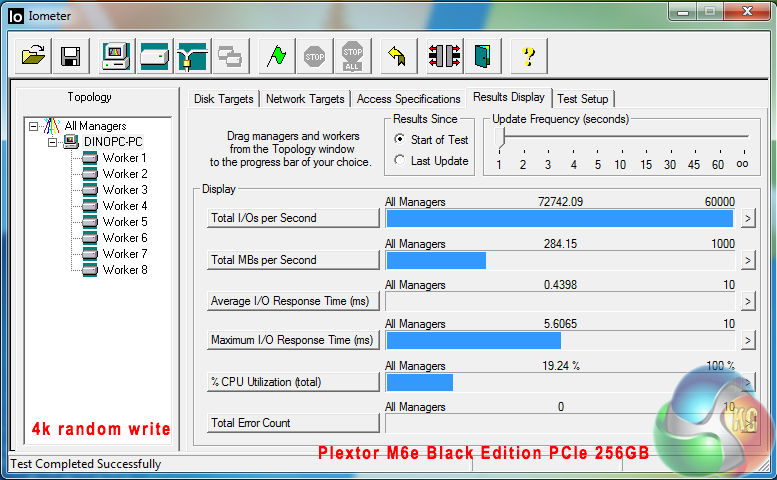Image resolution: width=777 pixels, height=480 pixels.
Task: Select Worker 5 in topology tree
Action: pyautogui.click(x=125, y=222)
